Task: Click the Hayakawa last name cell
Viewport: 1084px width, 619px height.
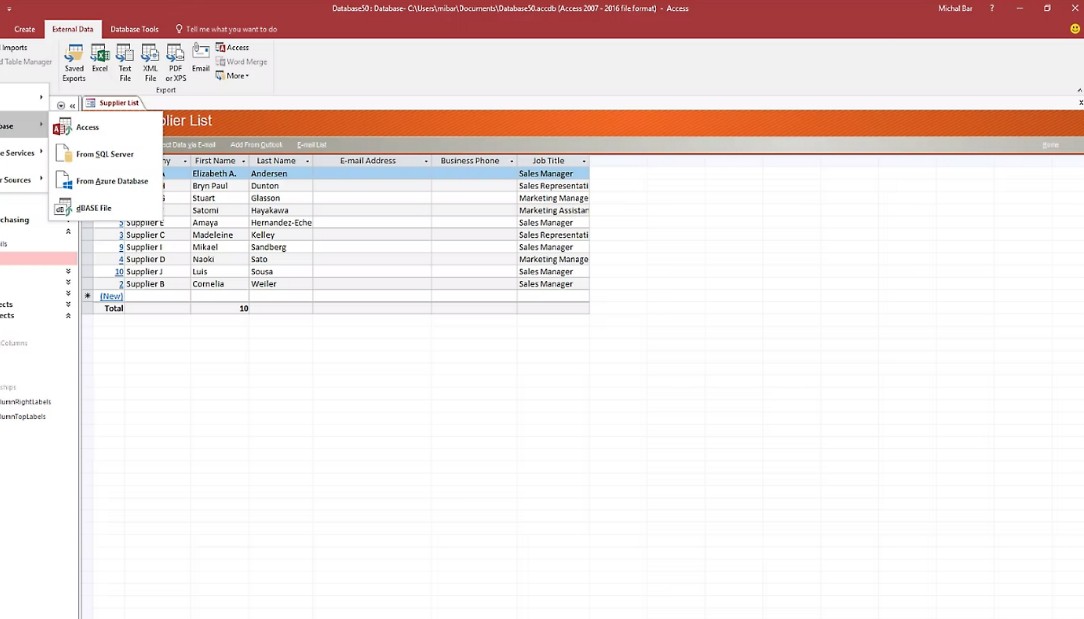Action: pyautogui.click(x=281, y=210)
